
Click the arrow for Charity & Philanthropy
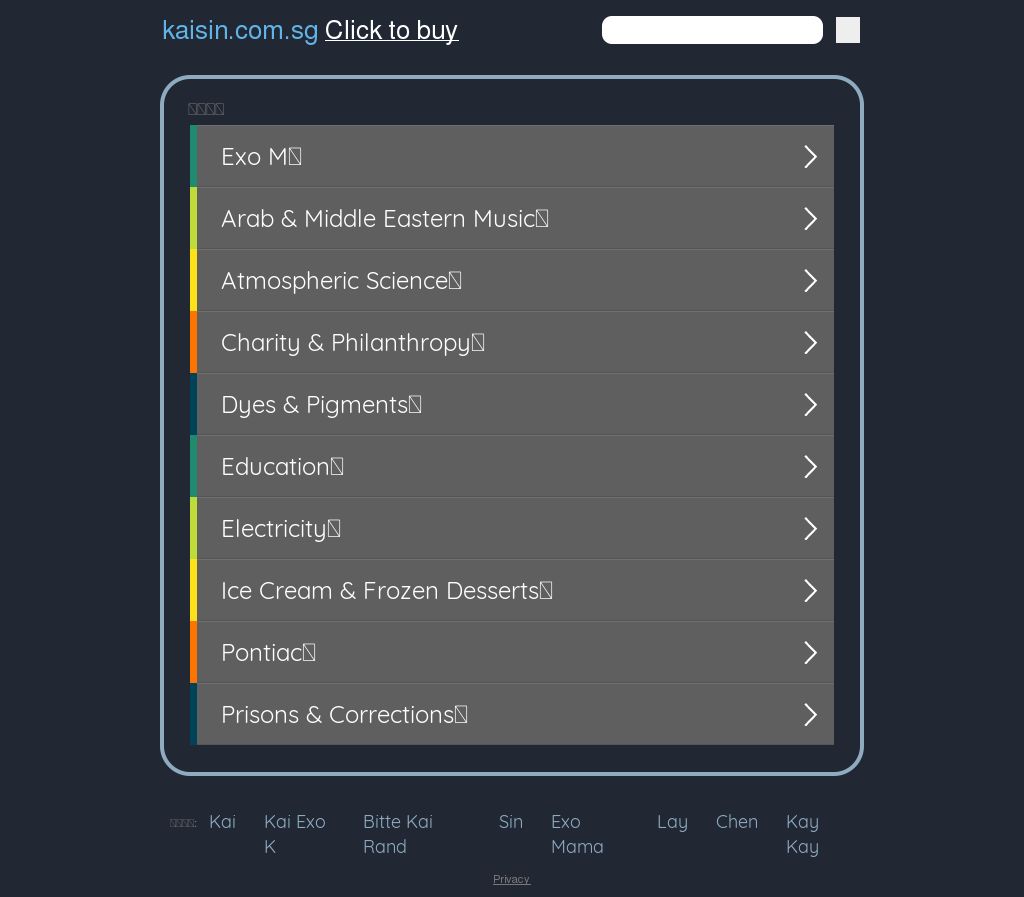click(x=810, y=343)
